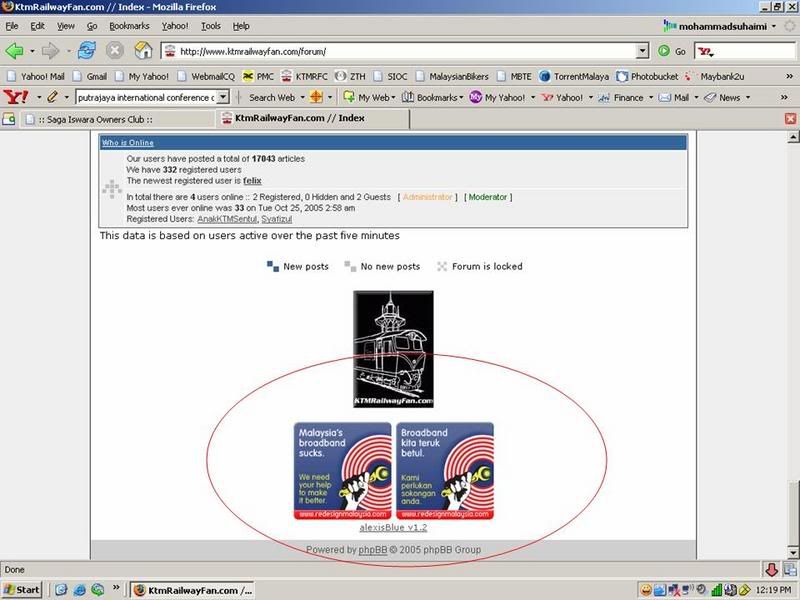Click the Yahoo toolbar search input field
This screenshot has height=600, width=800.
click(146, 97)
